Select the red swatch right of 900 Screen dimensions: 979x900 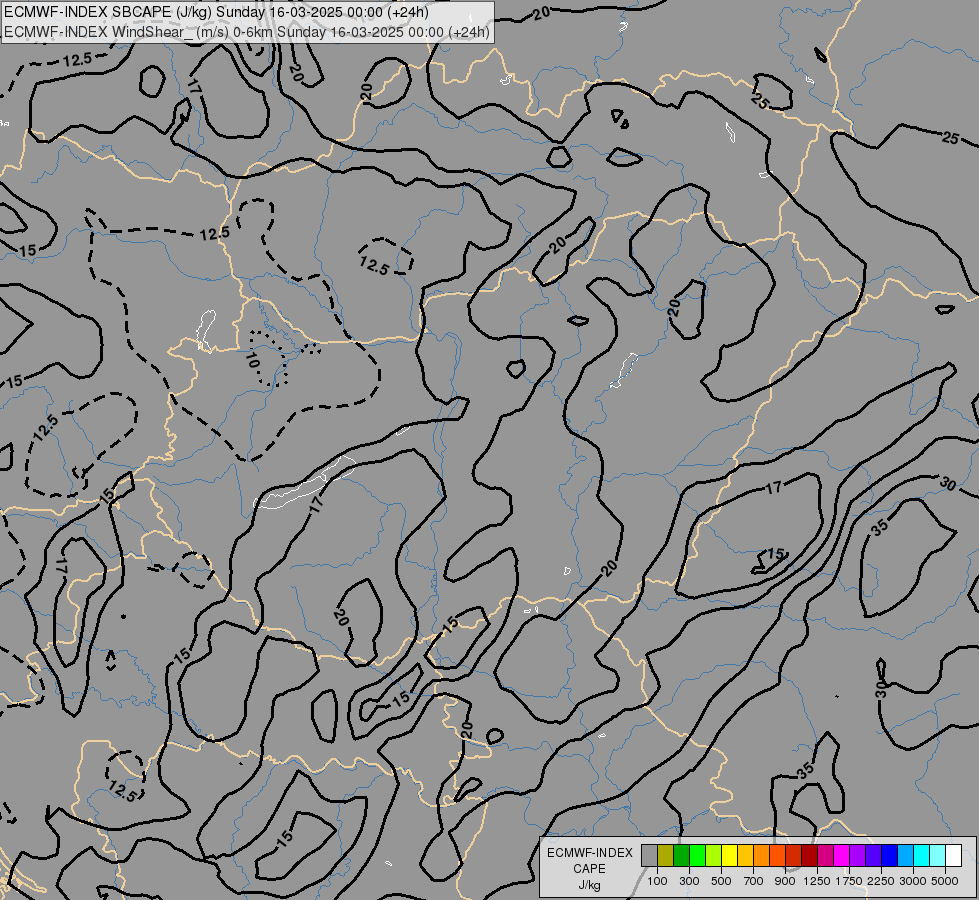coord(794,856)
